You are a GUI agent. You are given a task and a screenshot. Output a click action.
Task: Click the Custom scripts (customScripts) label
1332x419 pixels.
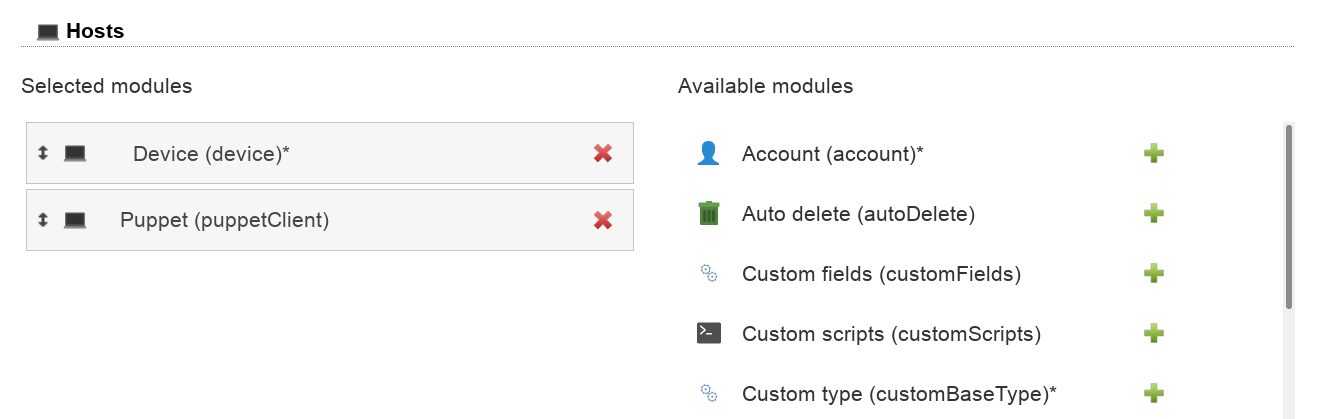pos(891,334)
